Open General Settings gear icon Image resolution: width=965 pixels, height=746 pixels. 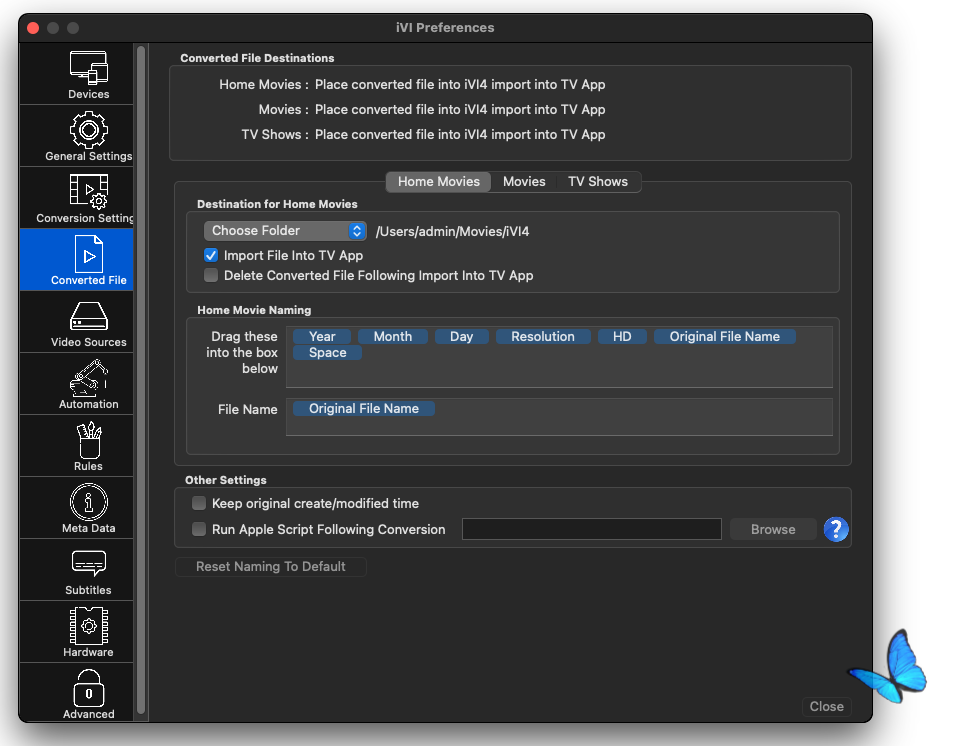click(x=89, y=135)
